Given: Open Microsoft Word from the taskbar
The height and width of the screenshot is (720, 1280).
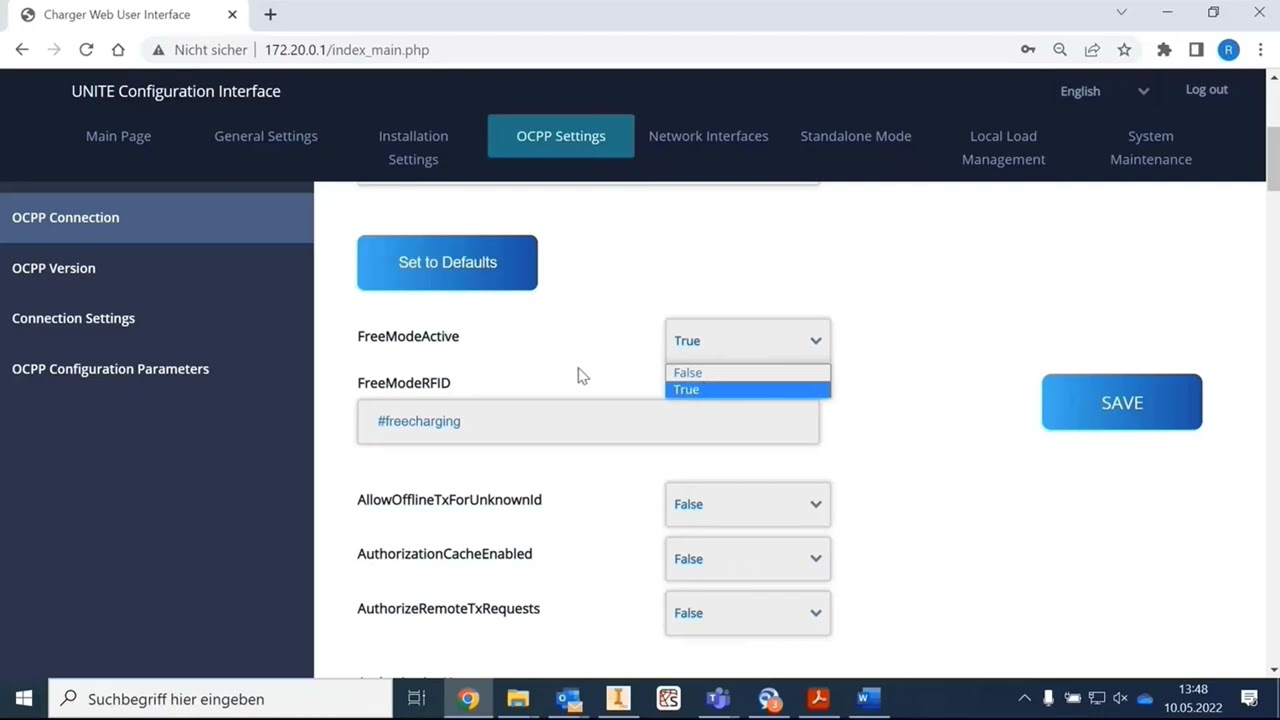Looking at the screenshot, I should [x=868, y=699].
